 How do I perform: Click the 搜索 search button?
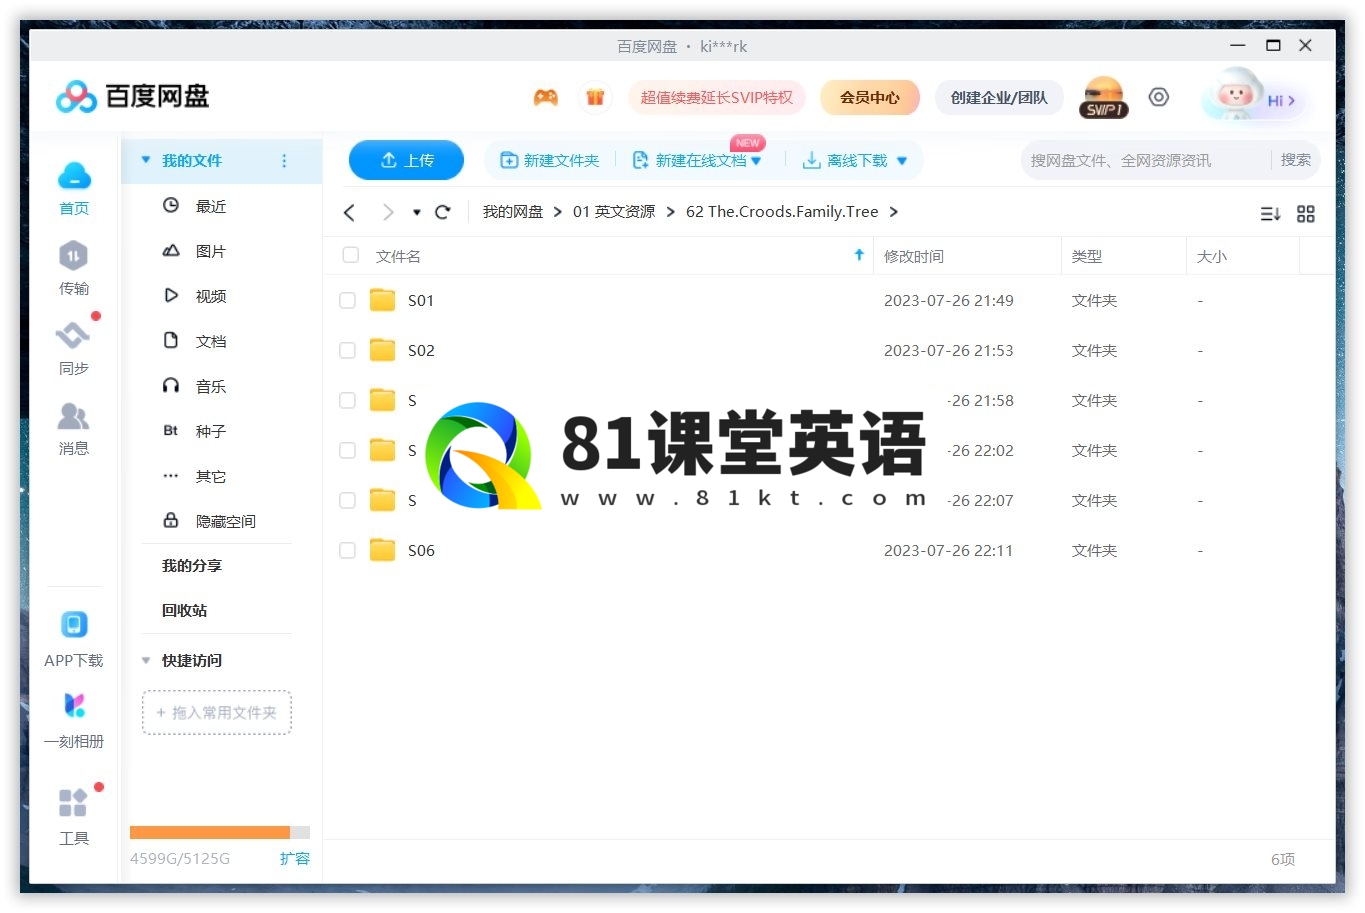point(1296,160)
